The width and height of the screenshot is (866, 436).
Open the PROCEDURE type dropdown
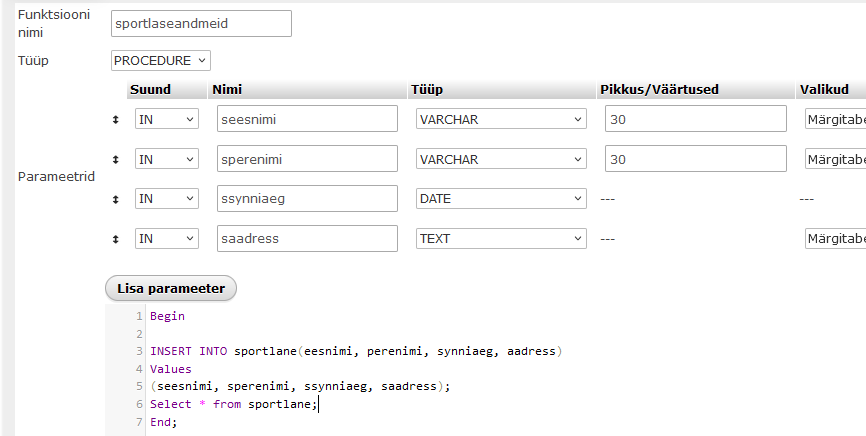(x=161, y=61)
